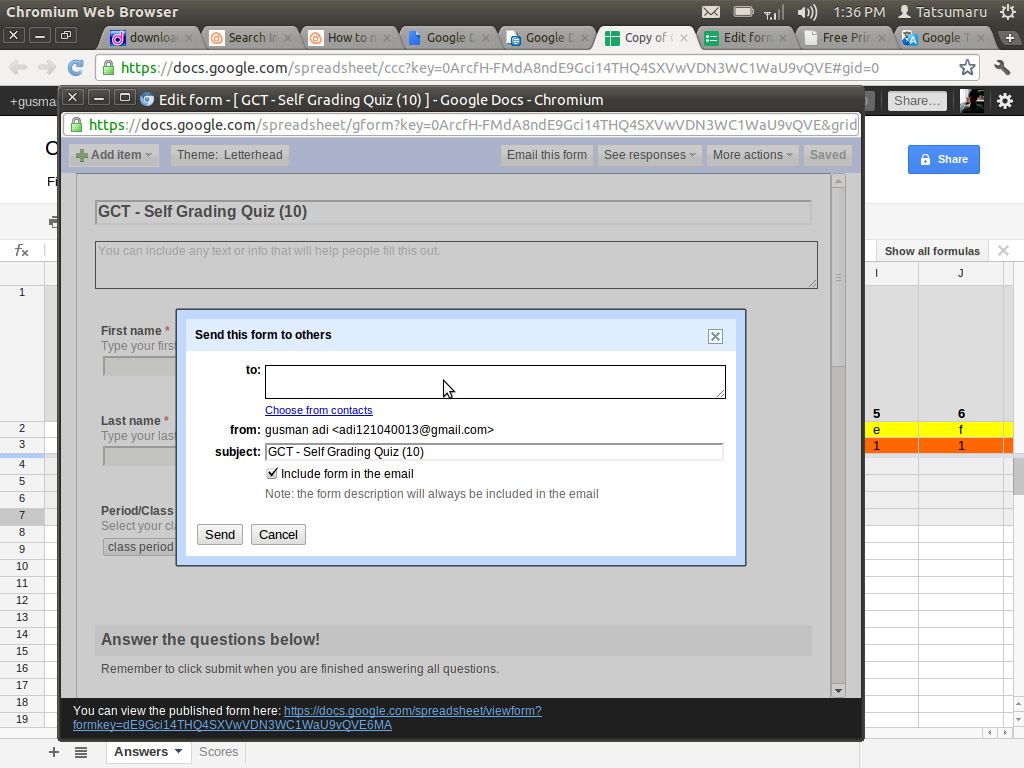Screen dimensions: 1024x768
Task: Open the all sheets list icon
Action: (x=81, y=752)
